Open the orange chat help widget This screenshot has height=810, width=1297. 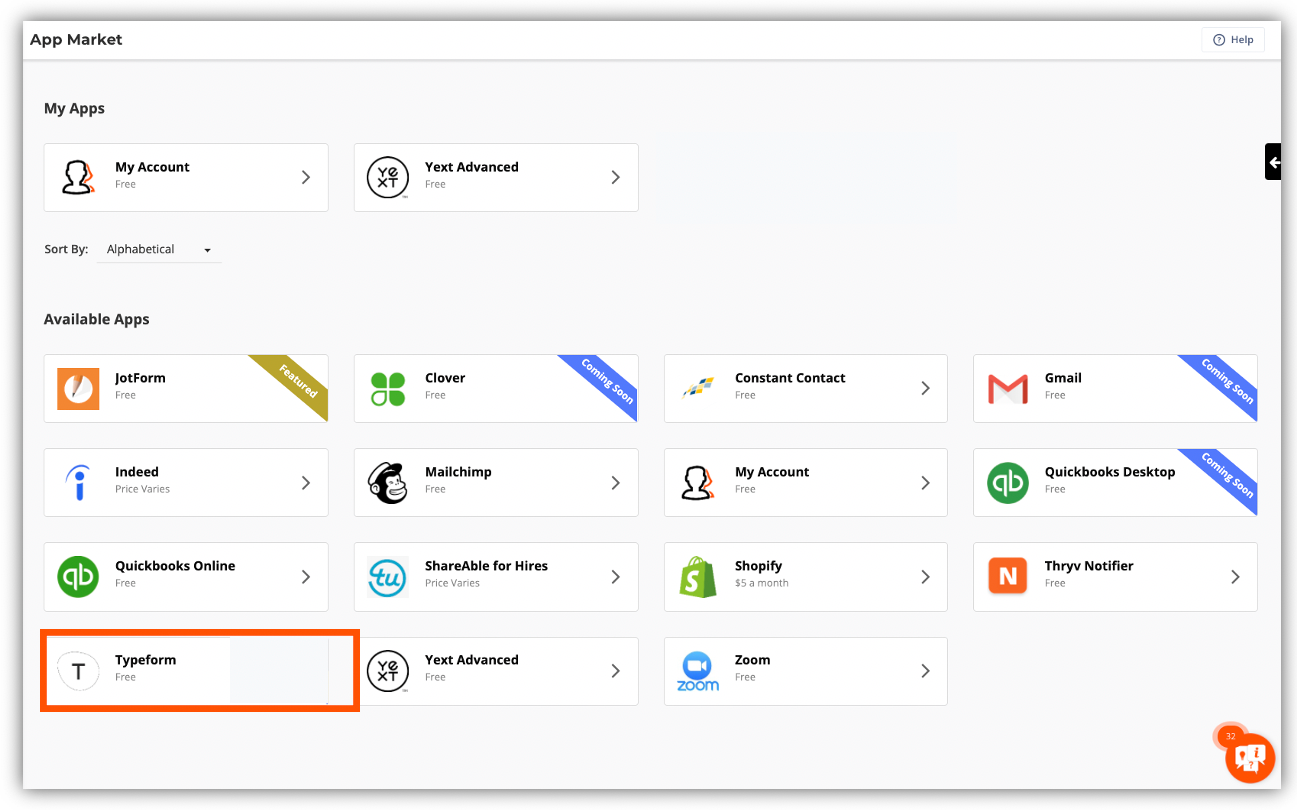coord(1250,758)
